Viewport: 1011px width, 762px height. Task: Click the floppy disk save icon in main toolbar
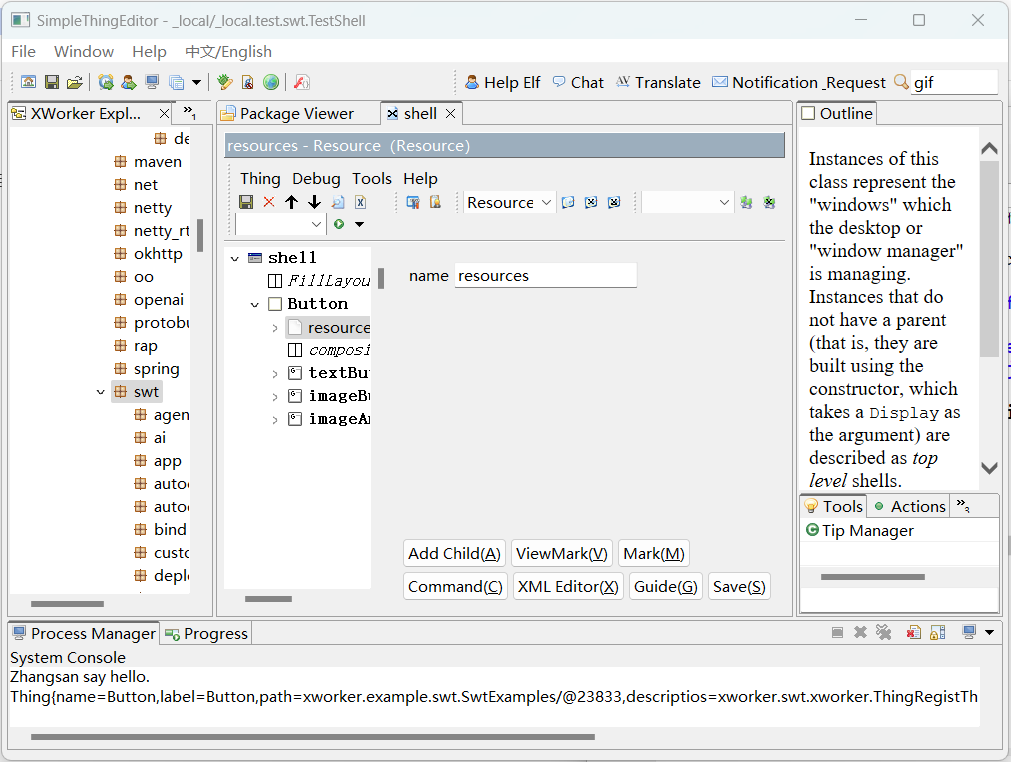(52, 82)
